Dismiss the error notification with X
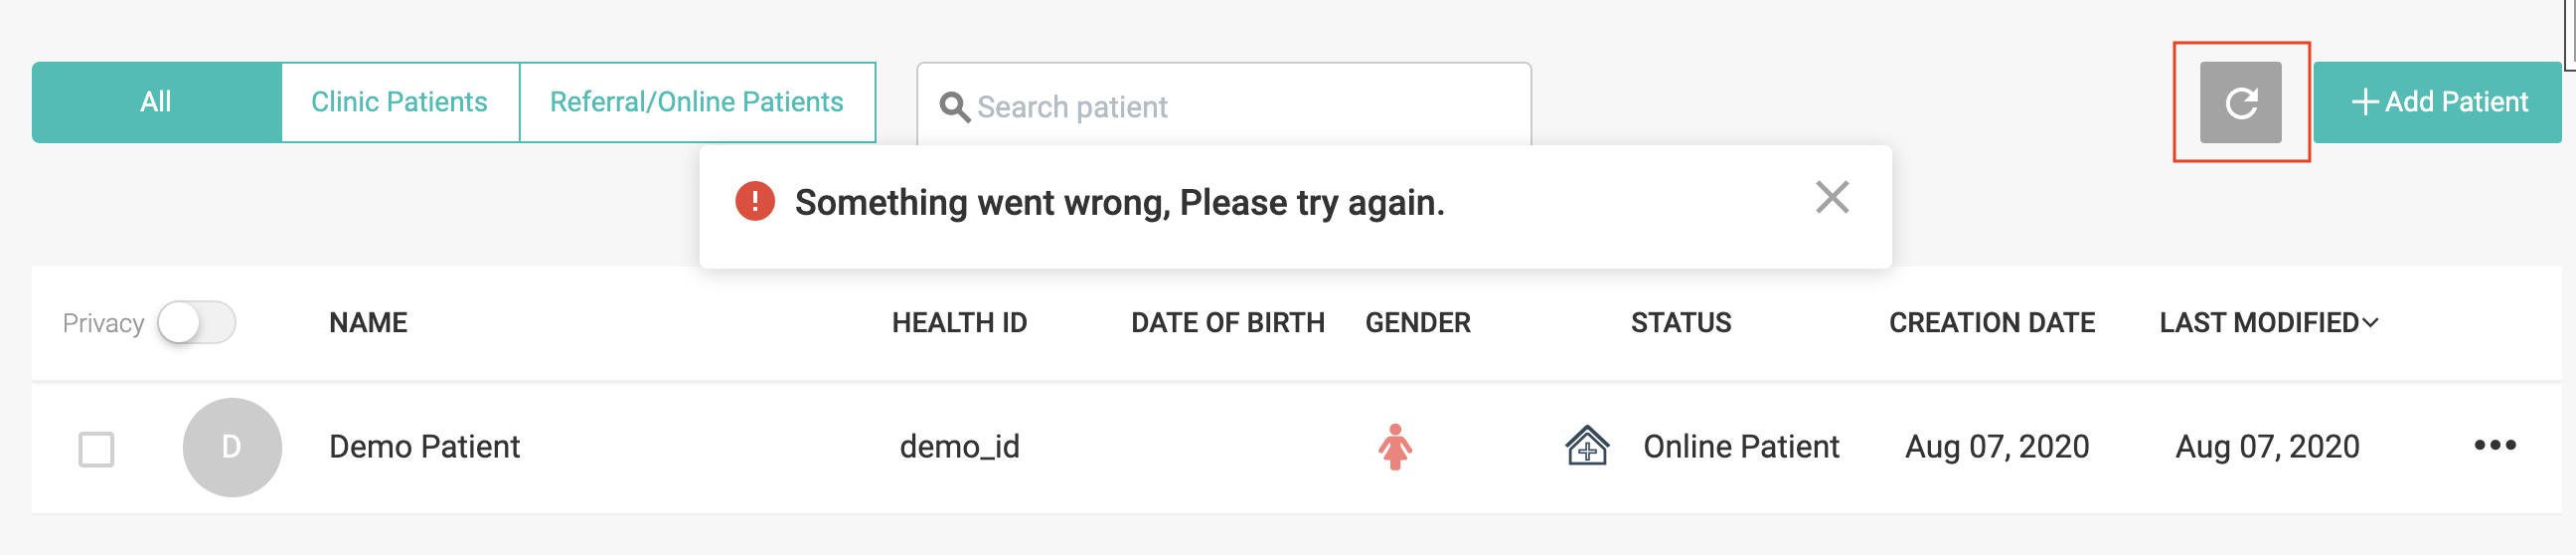 tap(1831, 198)
